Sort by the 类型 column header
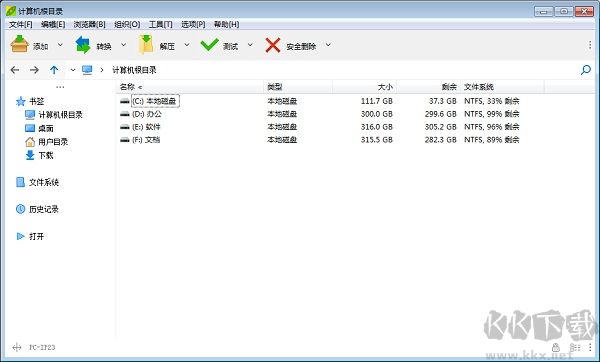The width and height of the screenshot is (600, 362). (298, 87)
